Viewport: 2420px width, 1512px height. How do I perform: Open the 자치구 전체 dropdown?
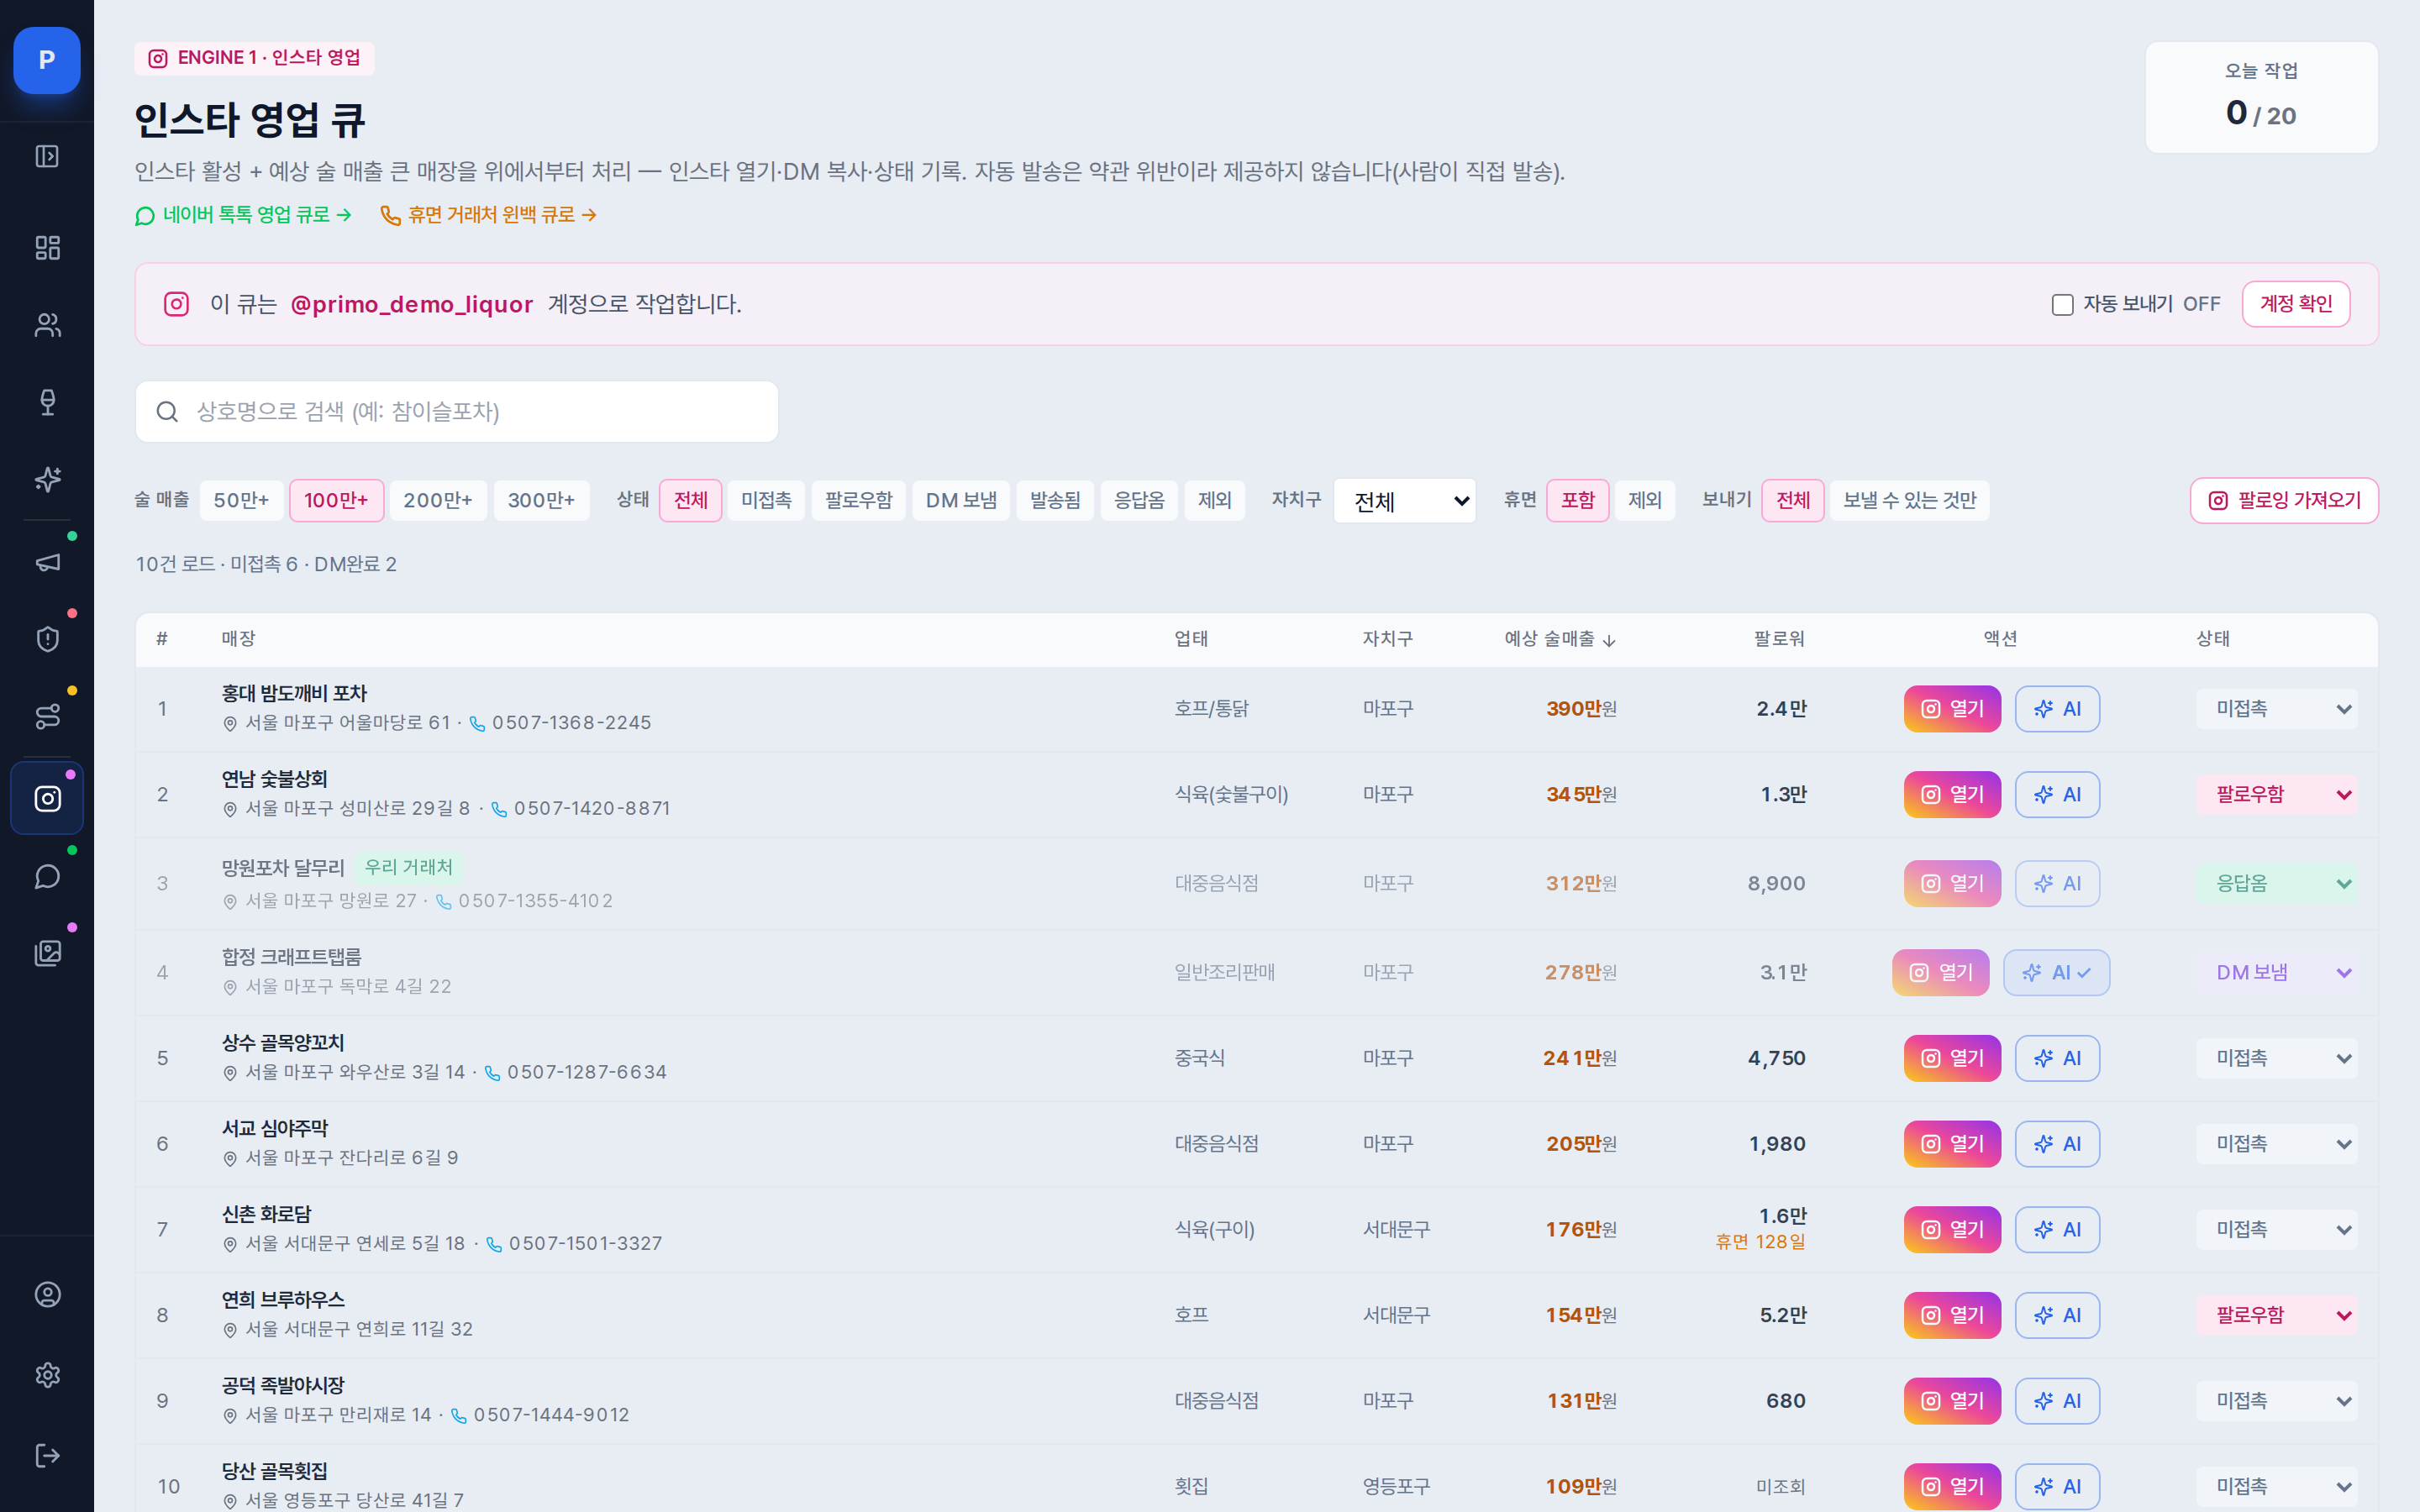(1404, 500)
